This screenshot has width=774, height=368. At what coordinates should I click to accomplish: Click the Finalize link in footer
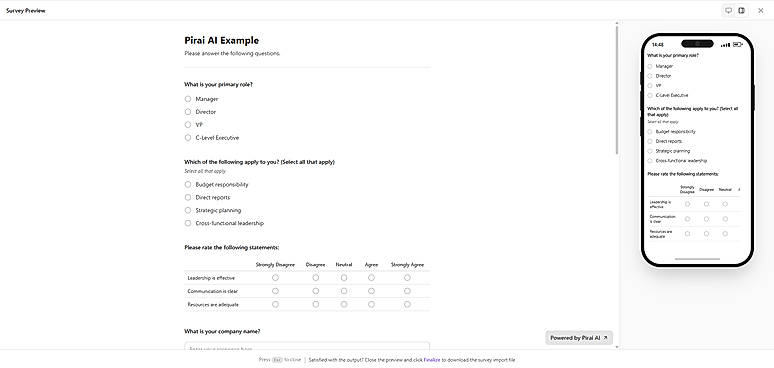[431, 360]
